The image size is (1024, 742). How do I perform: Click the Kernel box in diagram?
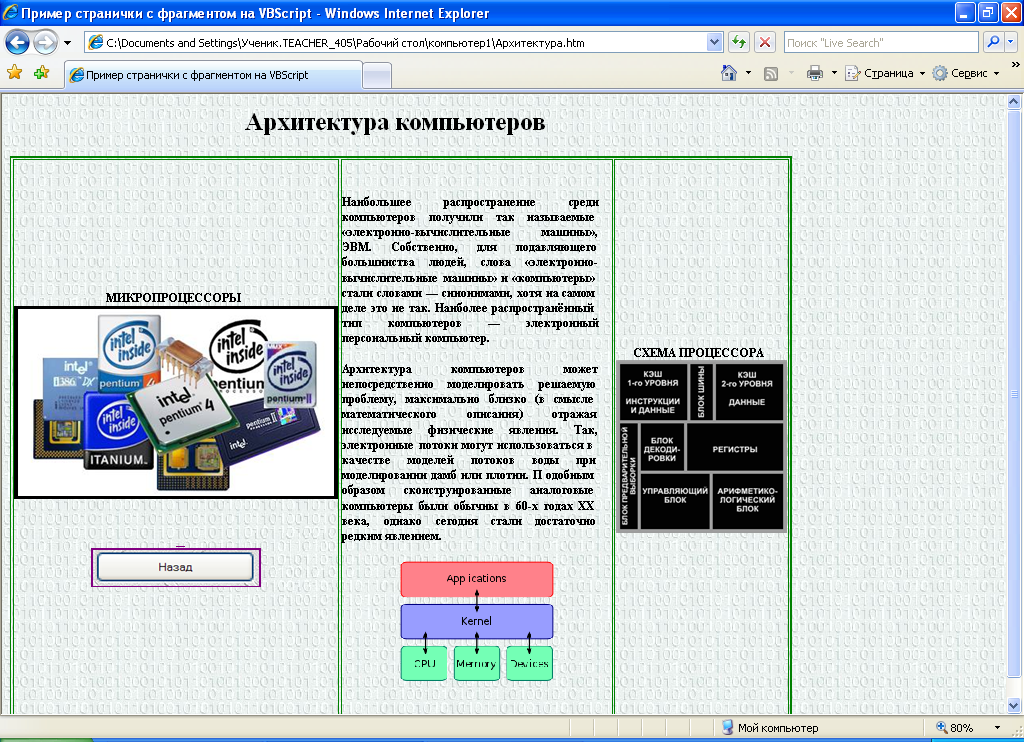(x=477, y=621)
